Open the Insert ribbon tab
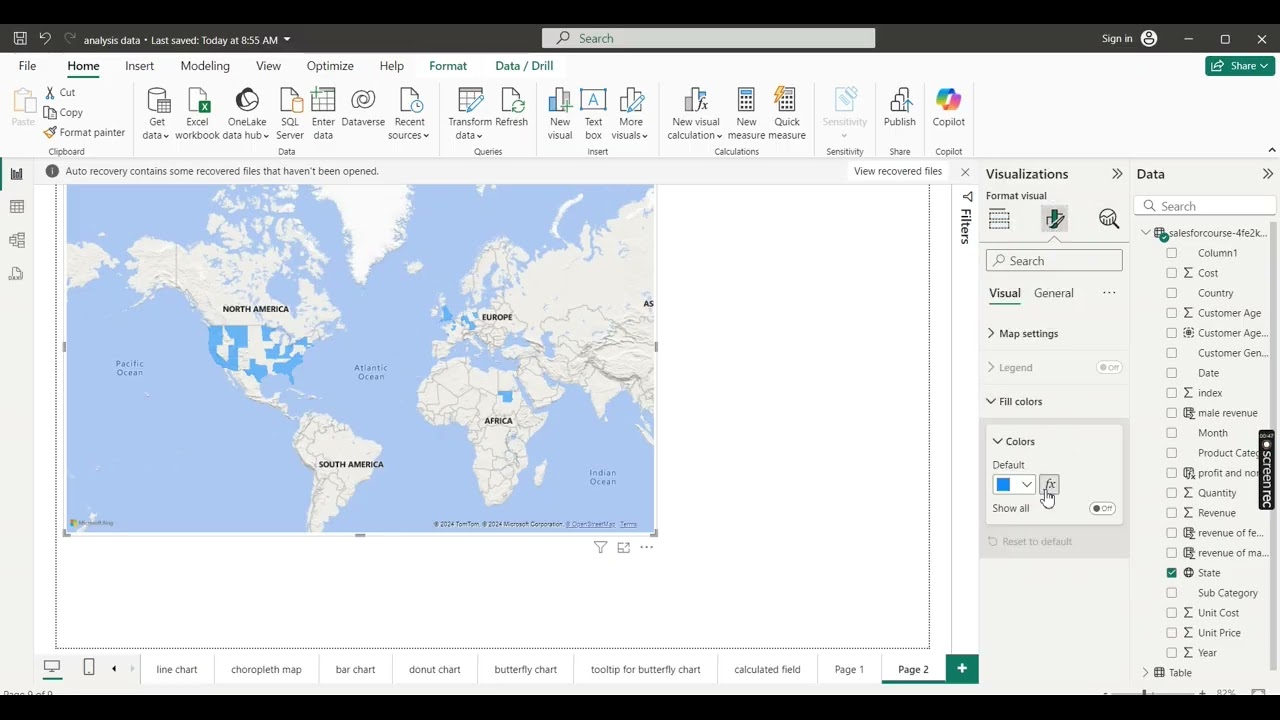 140,66
